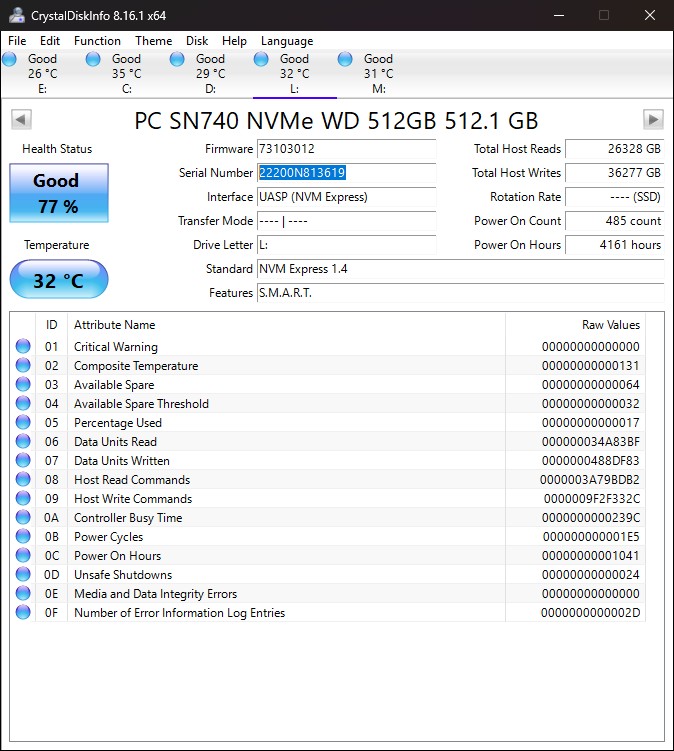Screen dimensions: 674x751
Task: Select the Controller Busy Time attribute name
Action: click(128, 518)
